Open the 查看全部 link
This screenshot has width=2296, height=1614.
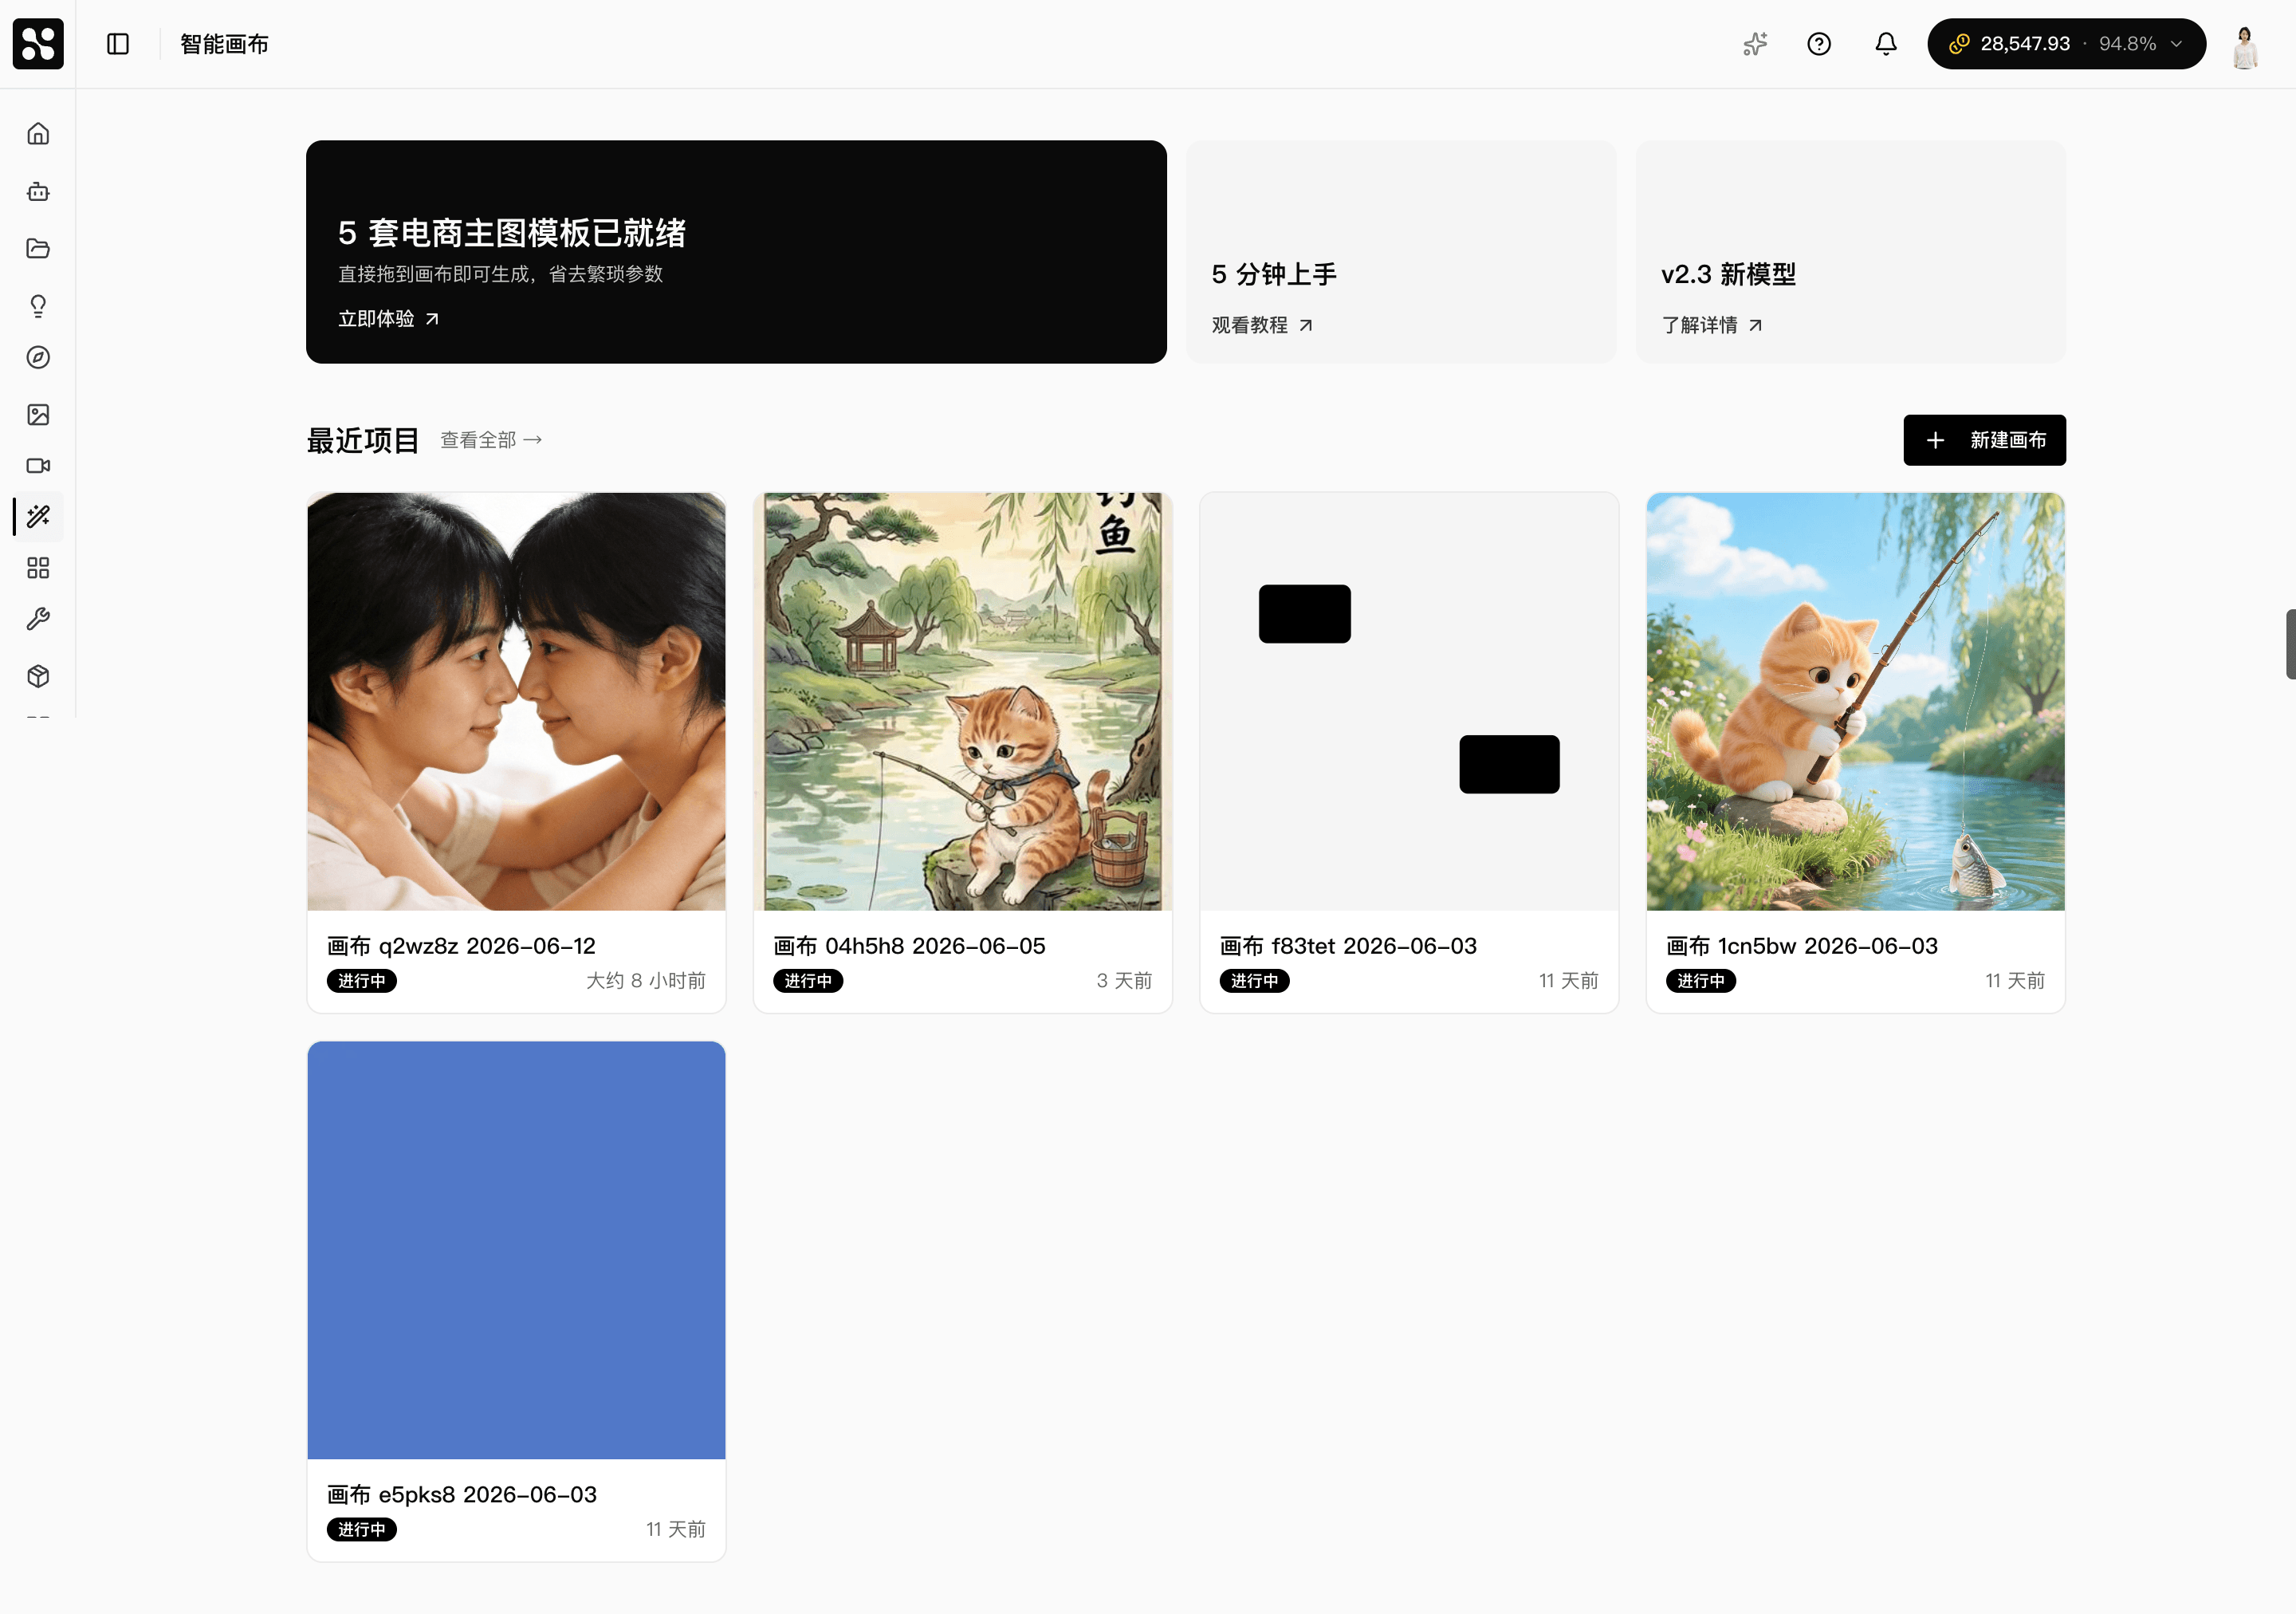coord(491,440)
